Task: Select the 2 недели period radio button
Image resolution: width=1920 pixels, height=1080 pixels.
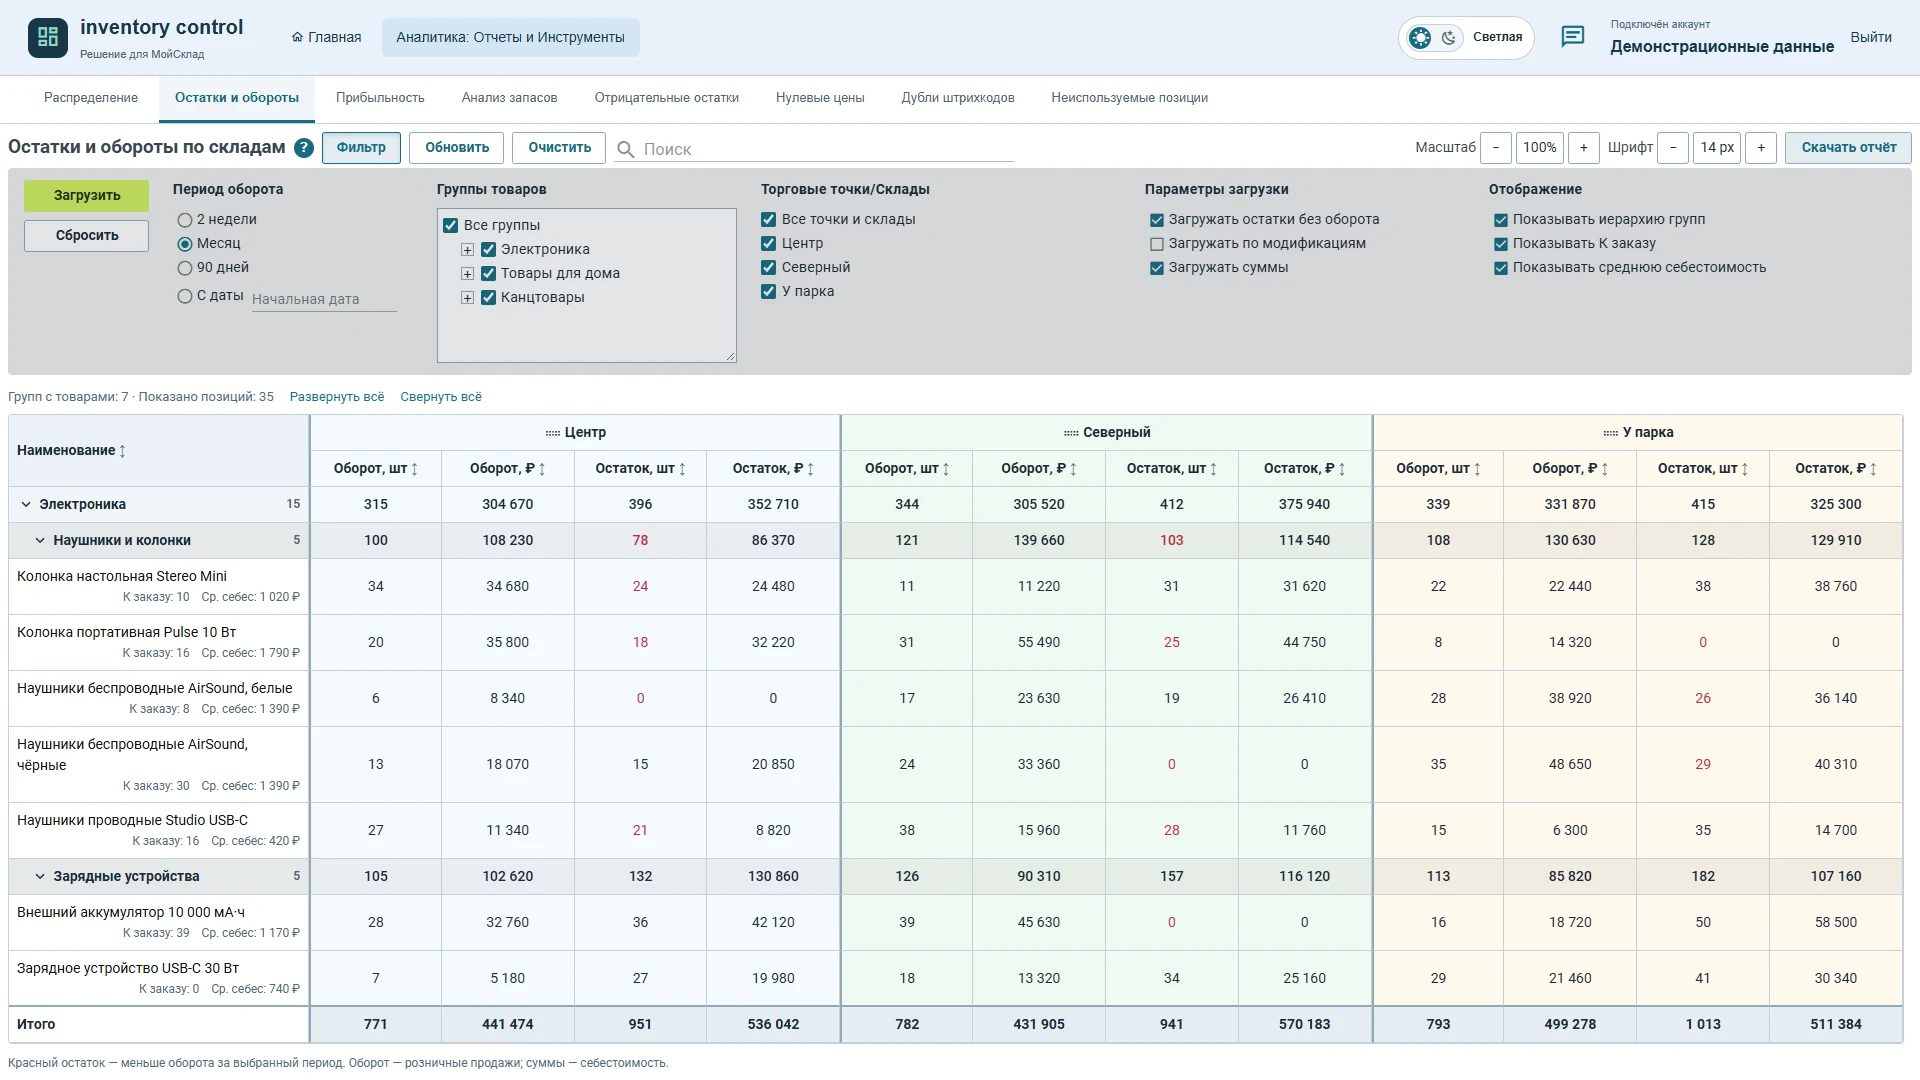Action: tap(185, 220)
